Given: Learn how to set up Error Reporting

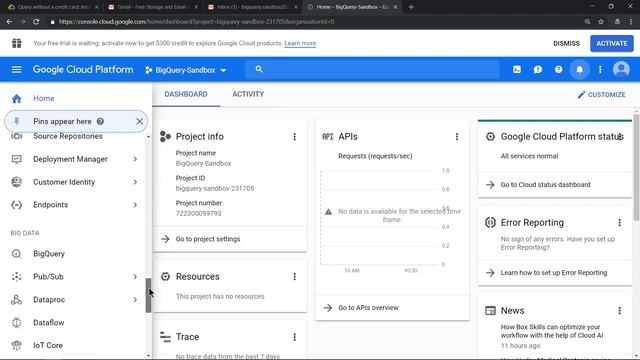Looking at the screenshot, I should (x=555, y=273).
